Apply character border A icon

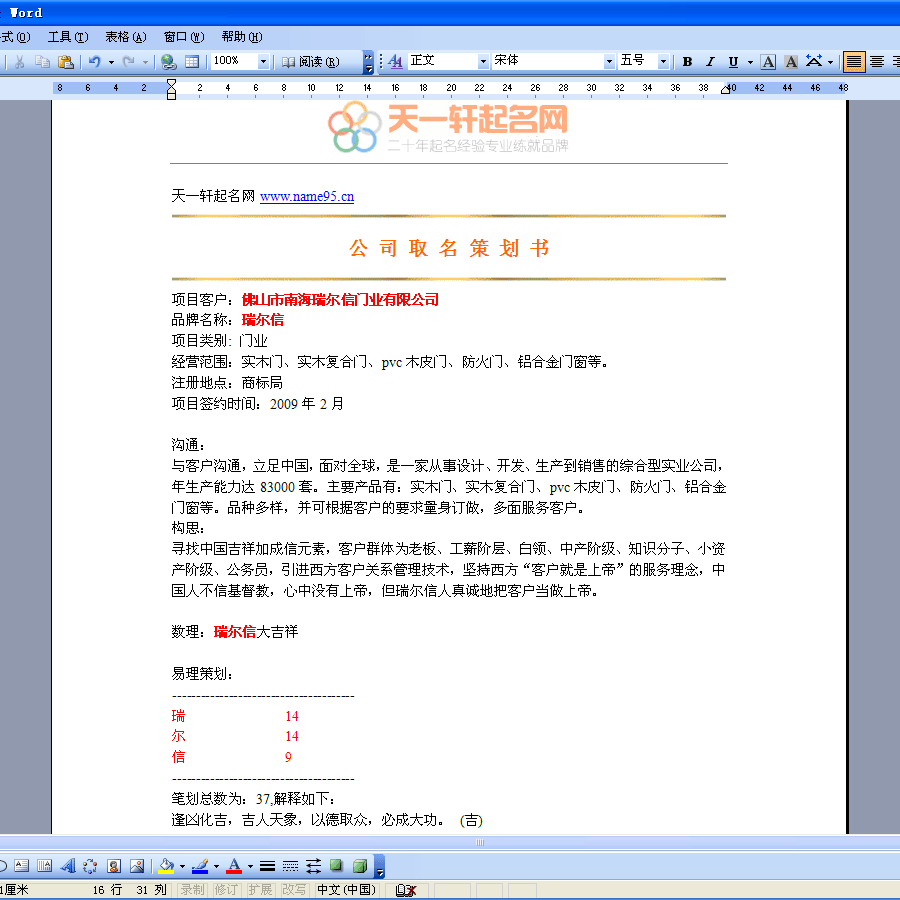click(x=768, y=61)
